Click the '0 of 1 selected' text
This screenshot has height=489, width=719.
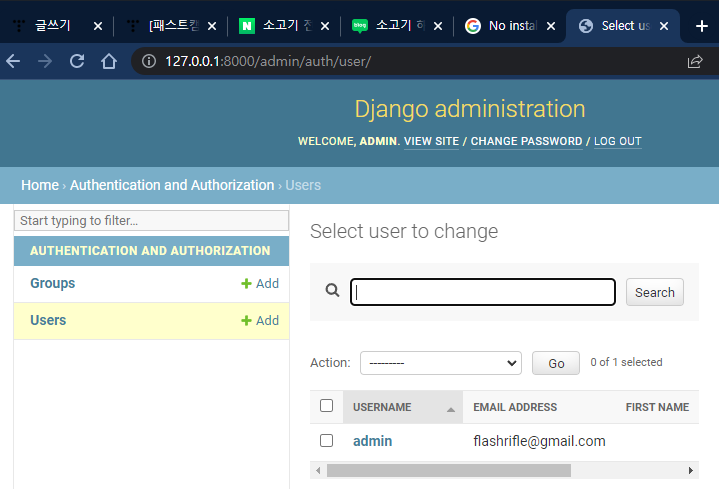(626, 362)
